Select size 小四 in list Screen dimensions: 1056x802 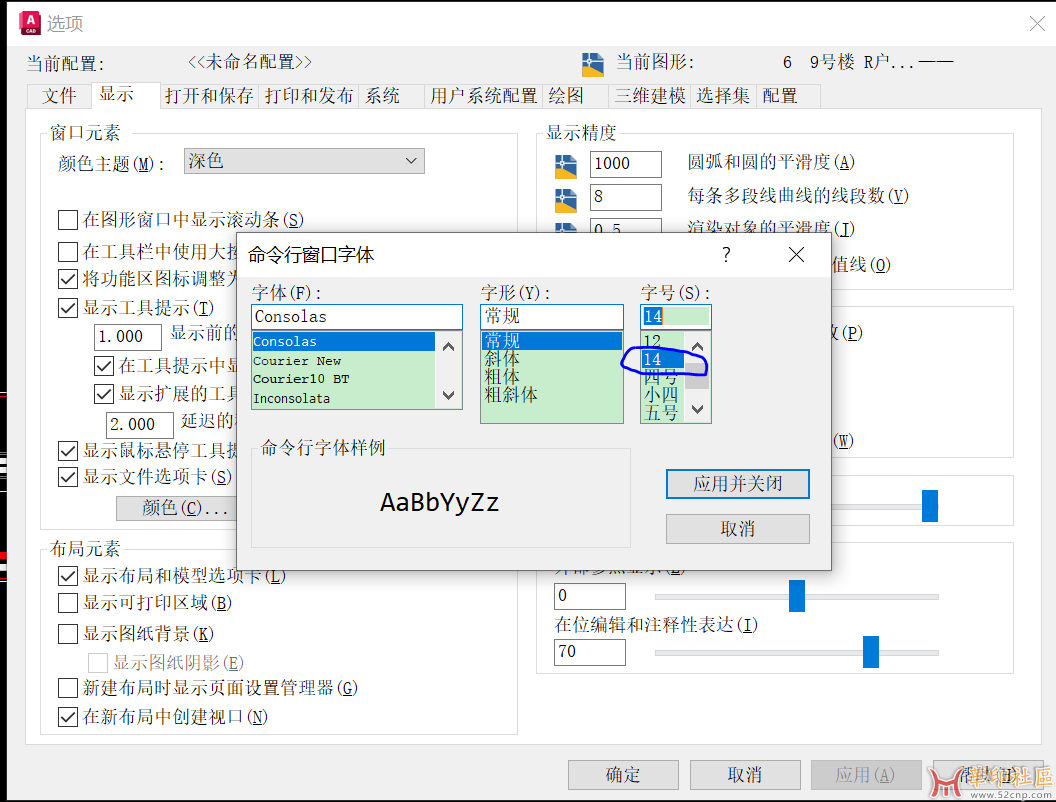pyautogui.click(x=663, y=394)
